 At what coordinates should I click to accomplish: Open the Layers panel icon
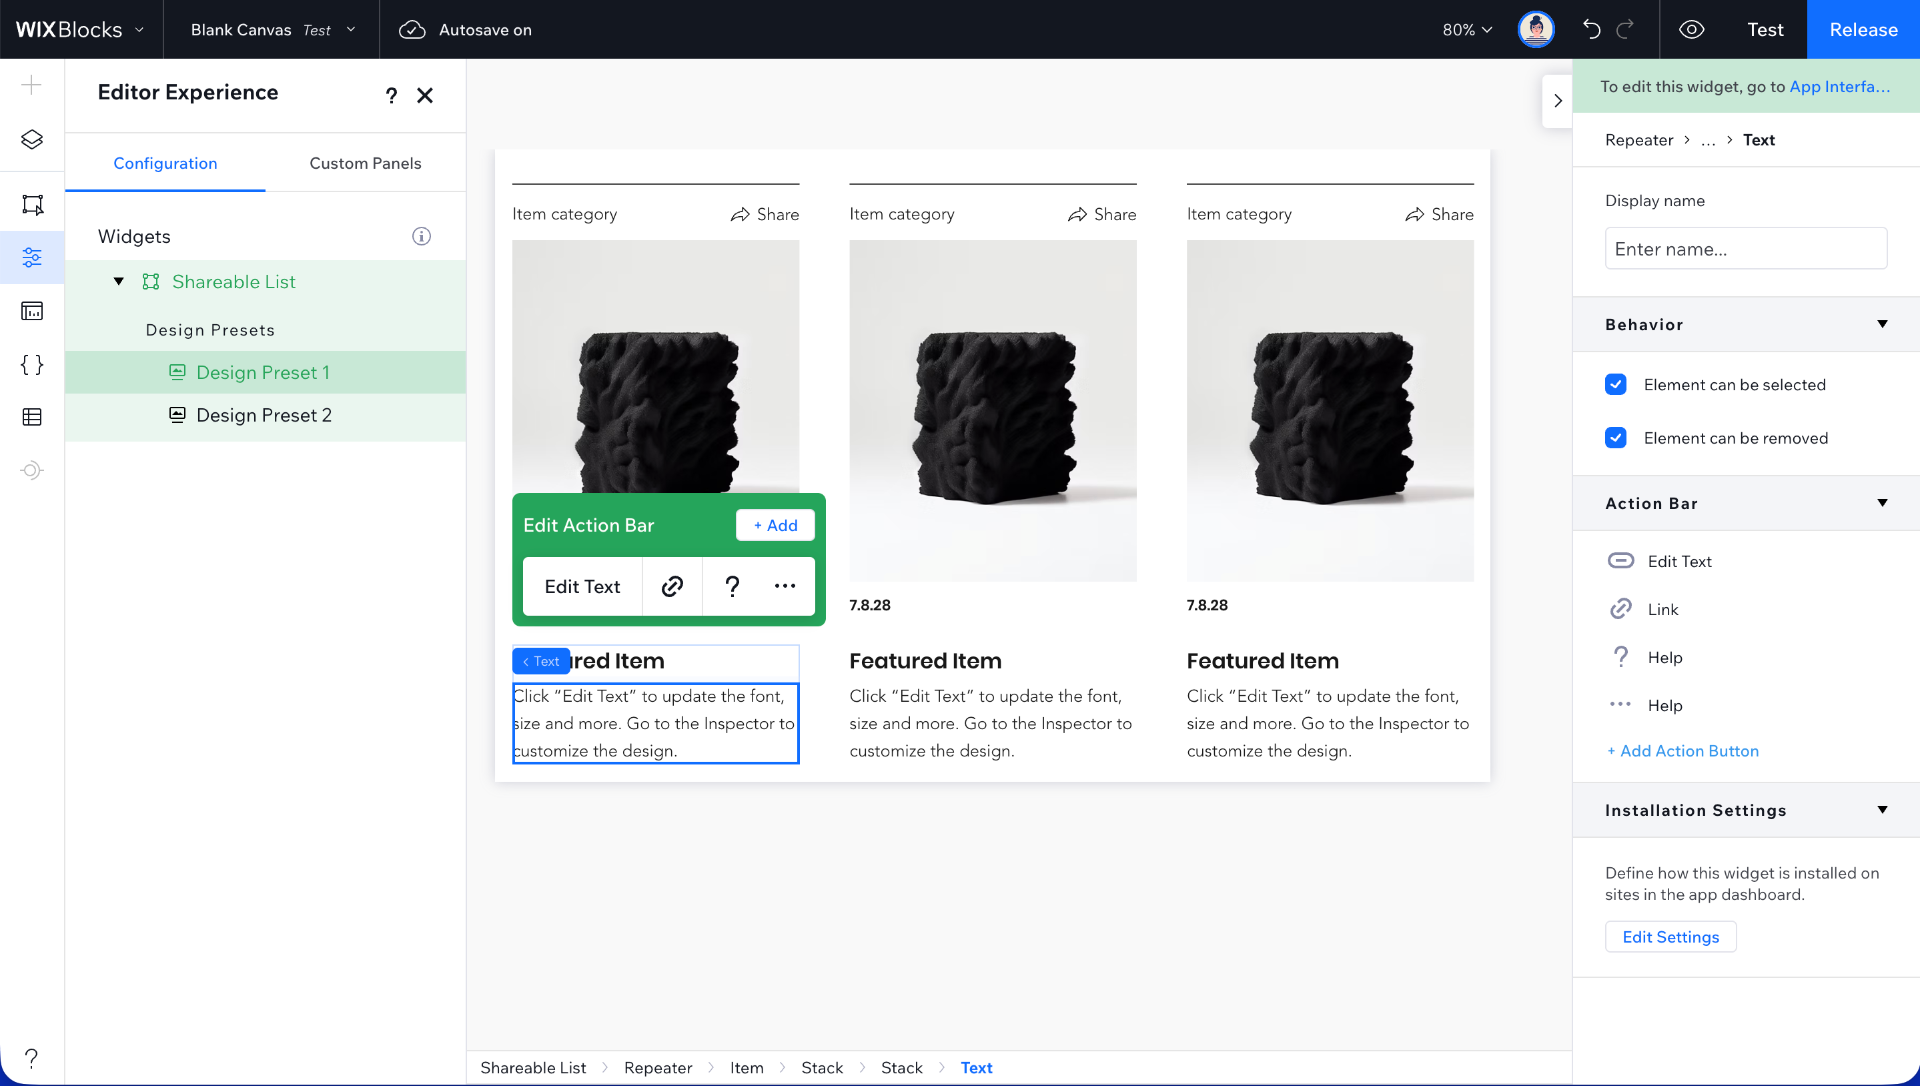pyautogui.click(x=32, y=139)
